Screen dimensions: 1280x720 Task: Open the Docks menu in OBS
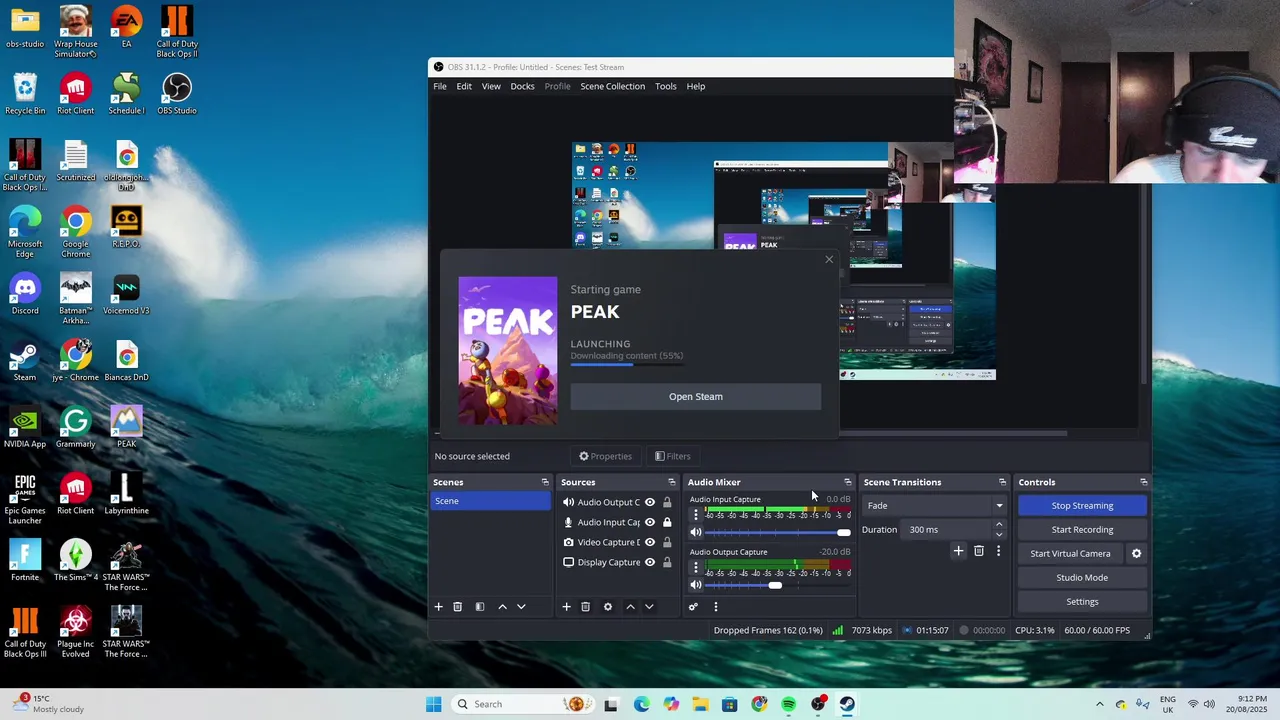[522, 86]
